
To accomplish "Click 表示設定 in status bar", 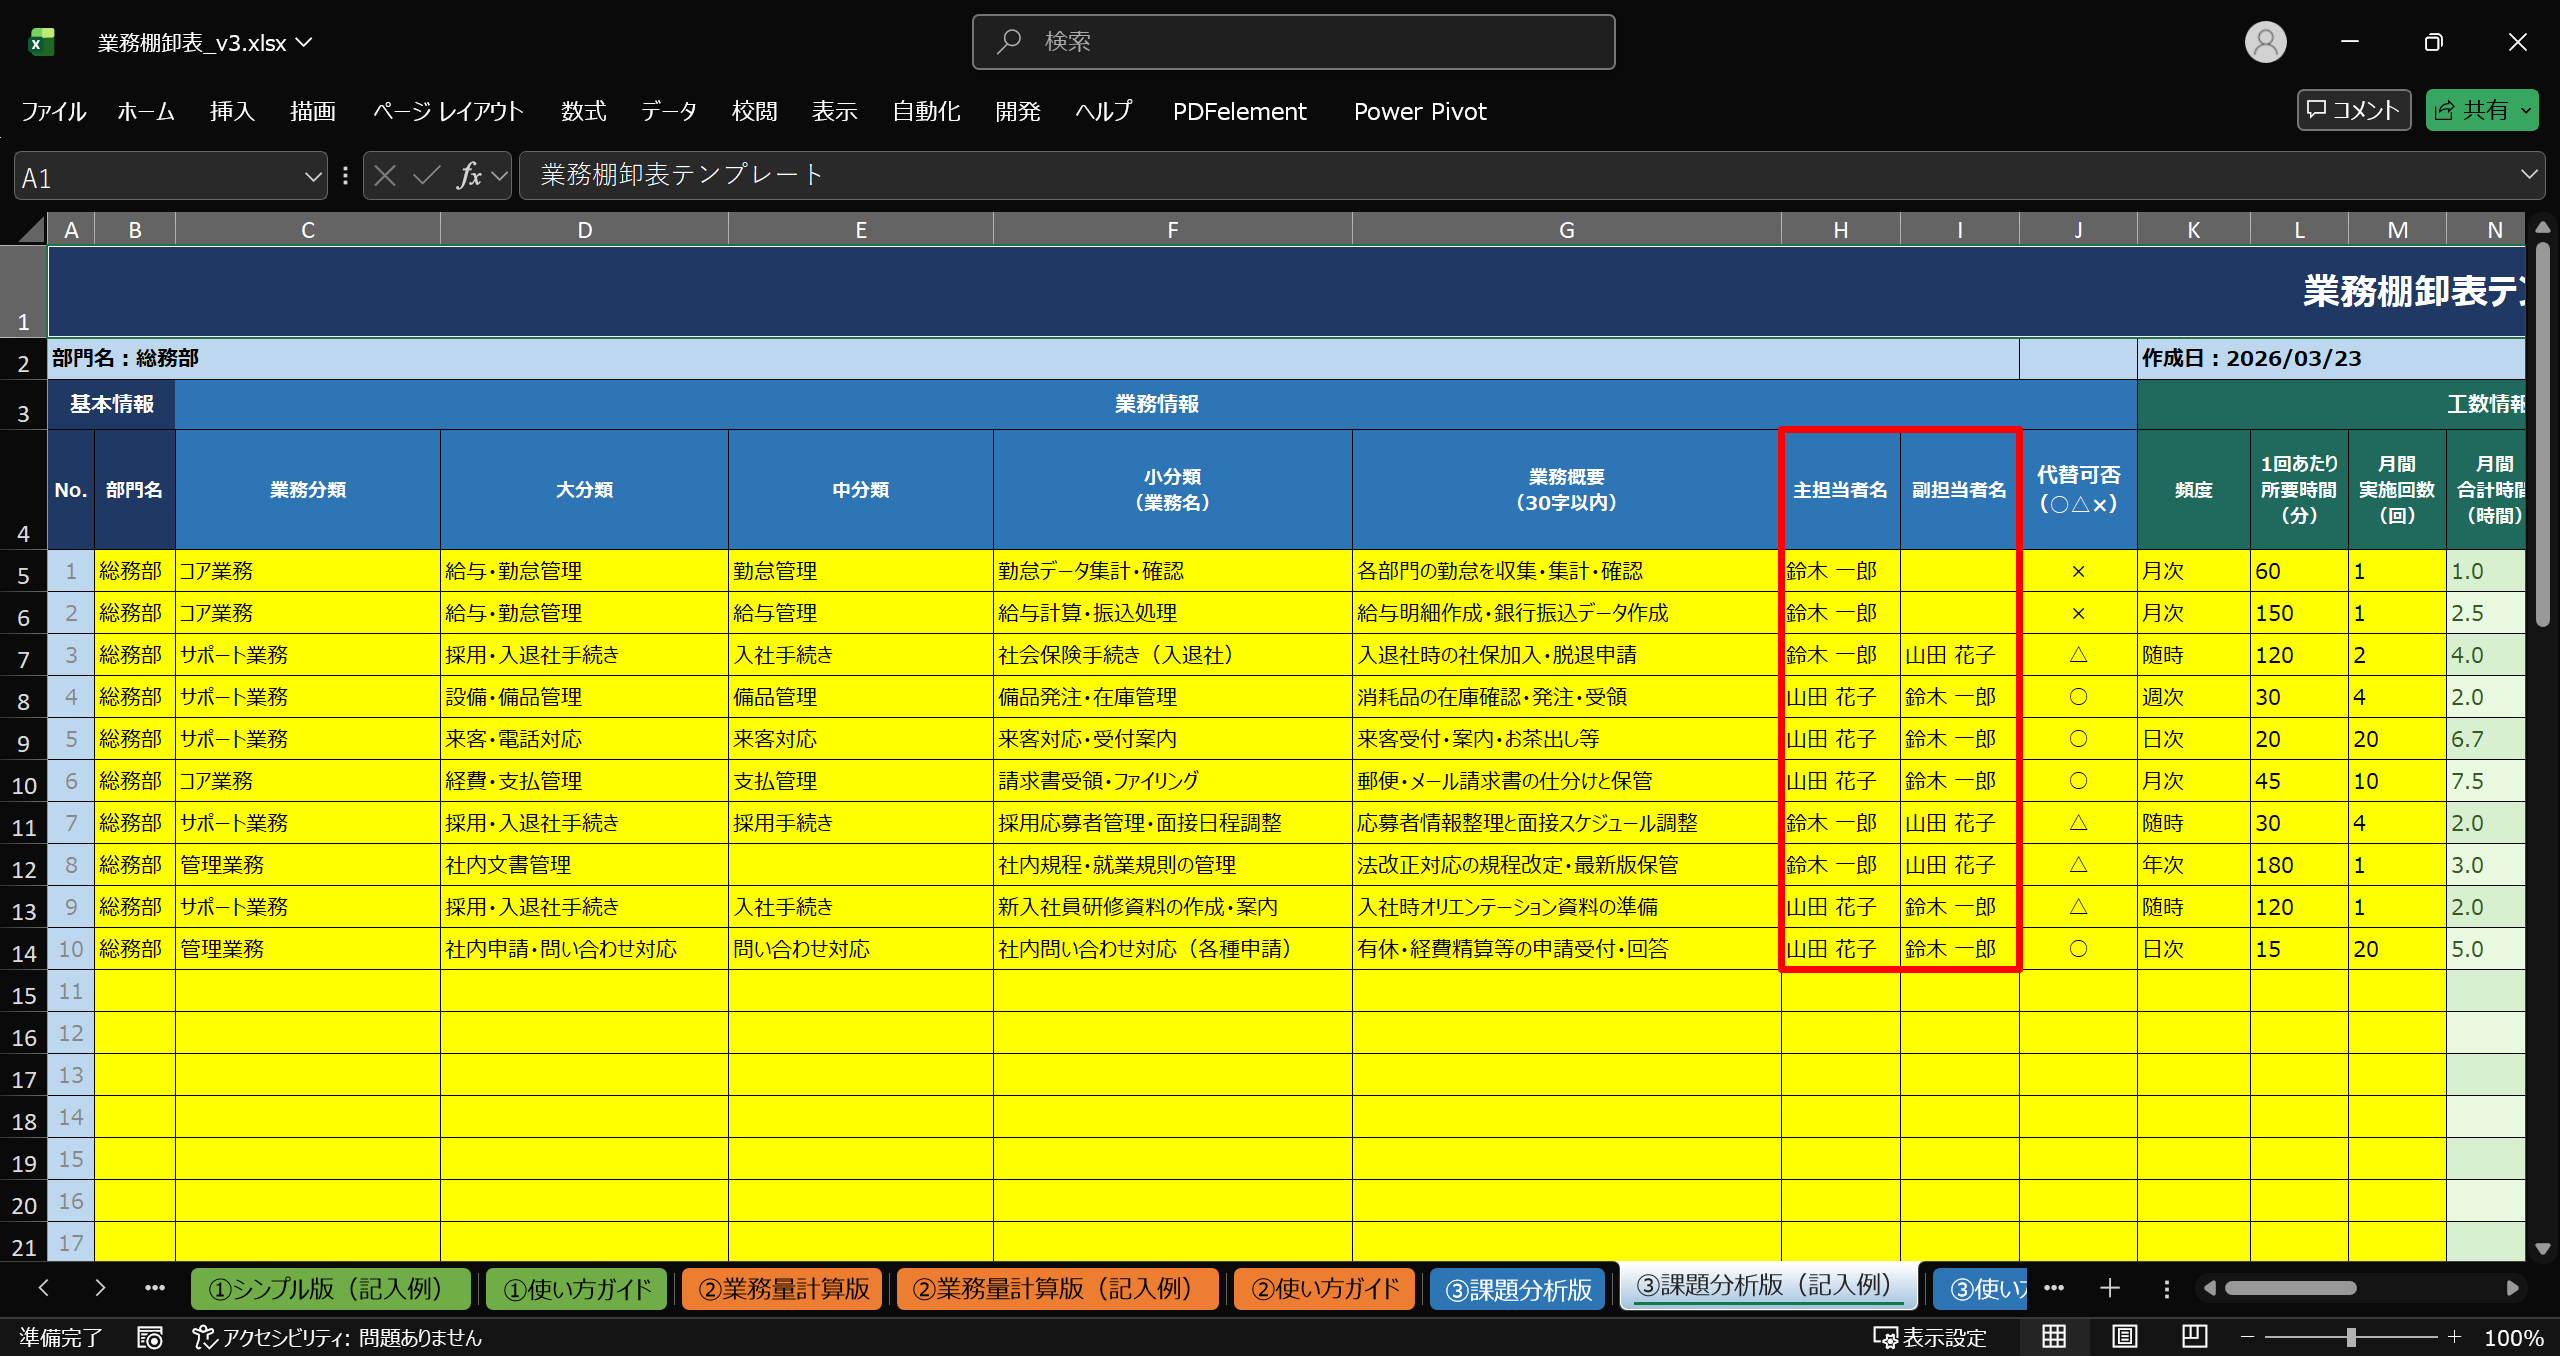I will 1930,1338.
